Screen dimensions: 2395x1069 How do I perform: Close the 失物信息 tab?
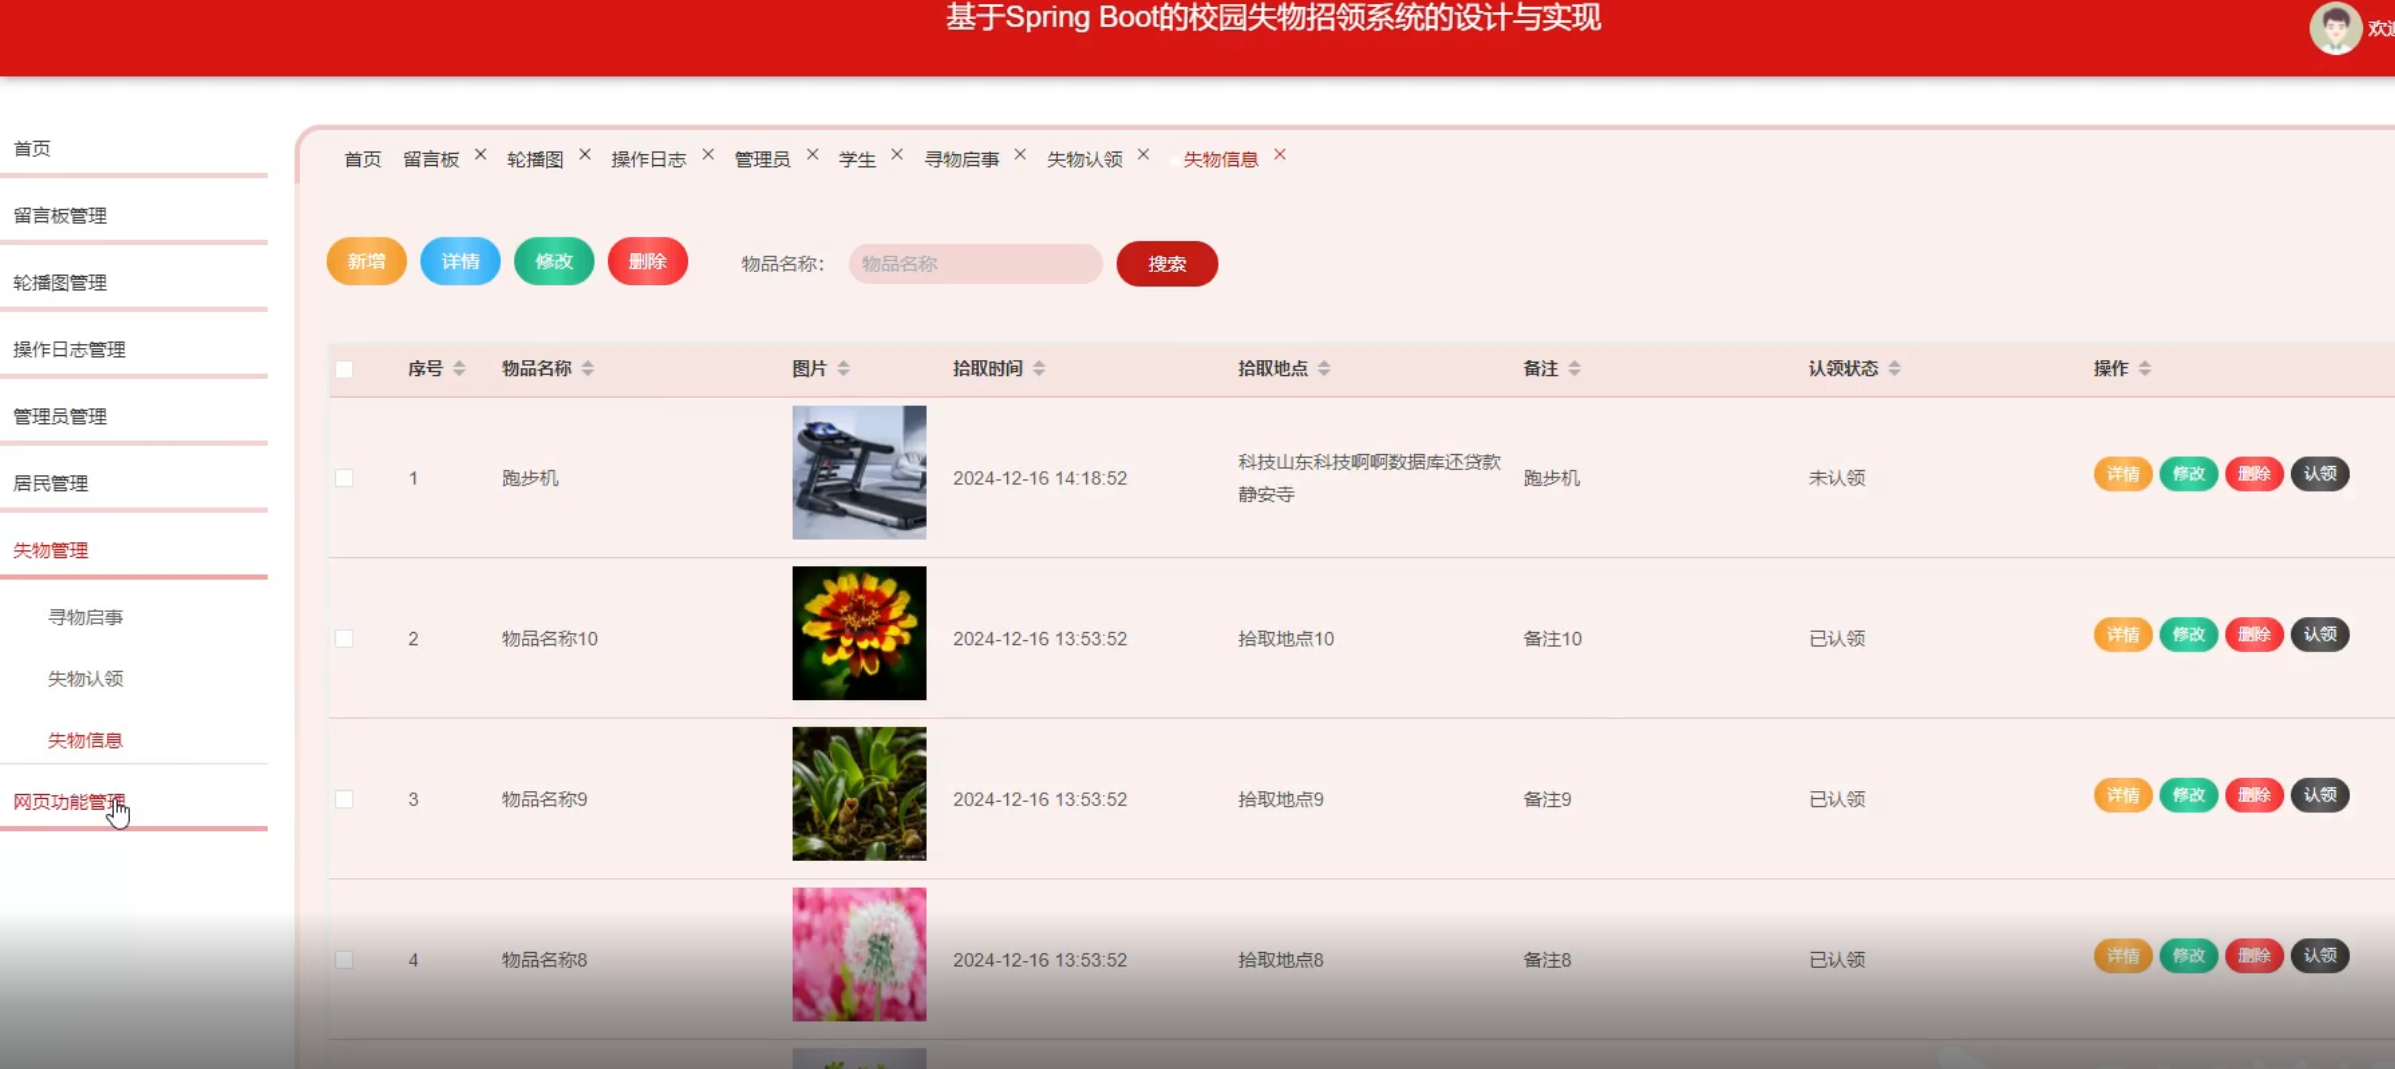coord(1279,155)
